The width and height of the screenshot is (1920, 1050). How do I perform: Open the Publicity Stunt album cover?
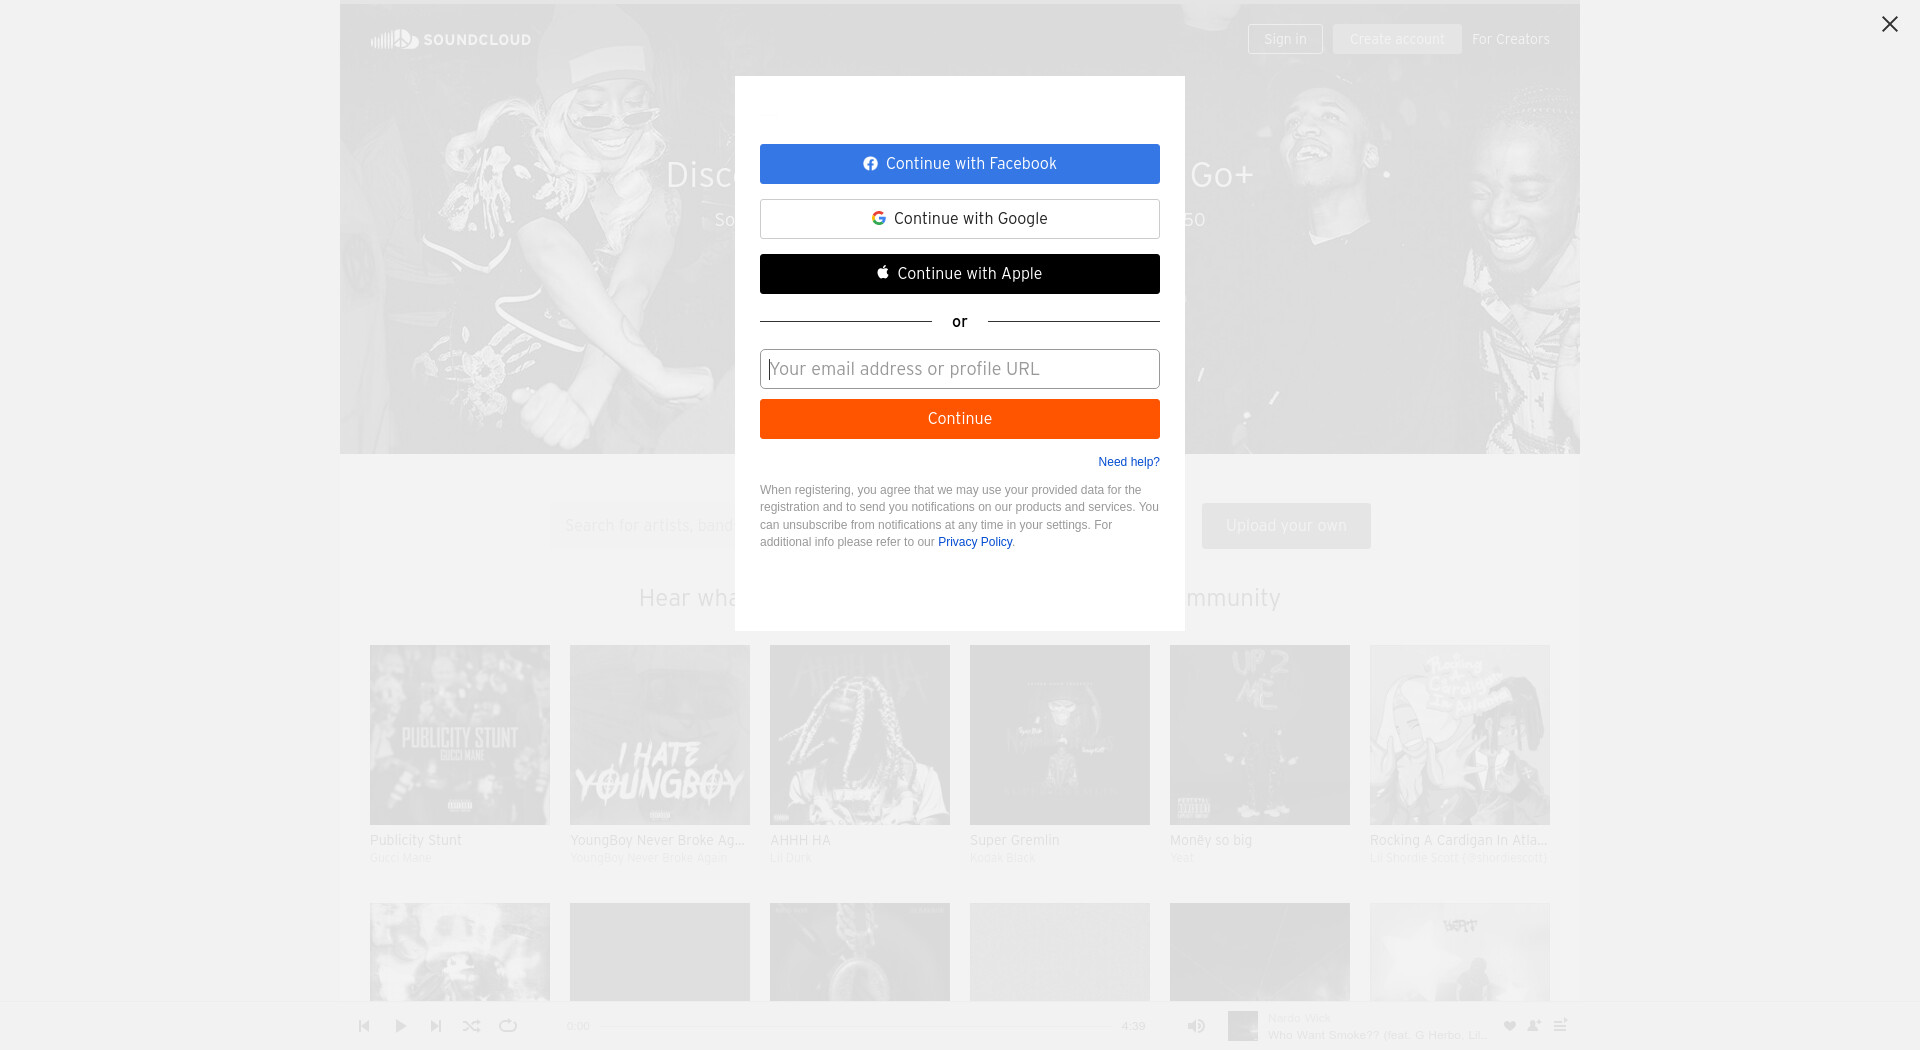coord(460,735)
